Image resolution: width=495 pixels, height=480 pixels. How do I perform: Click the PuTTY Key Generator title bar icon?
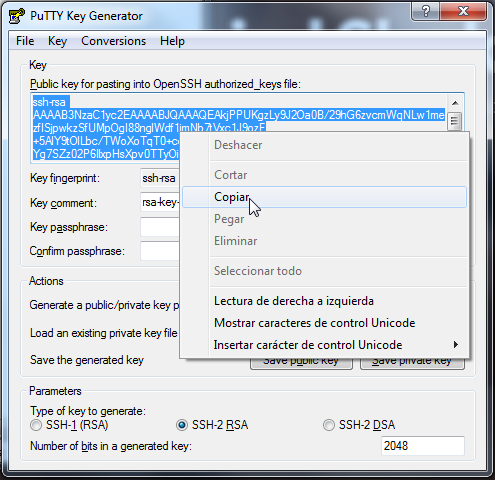coord(17,16)
